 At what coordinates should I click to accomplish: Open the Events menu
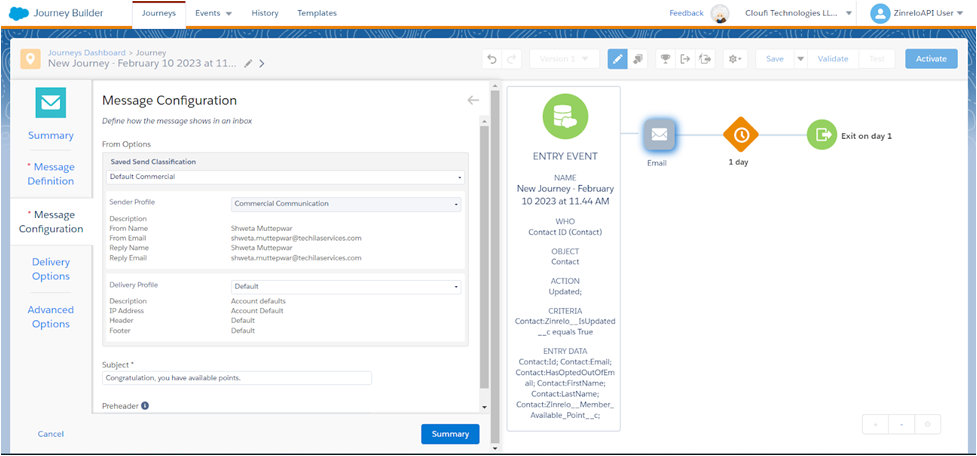click(213, 13)
